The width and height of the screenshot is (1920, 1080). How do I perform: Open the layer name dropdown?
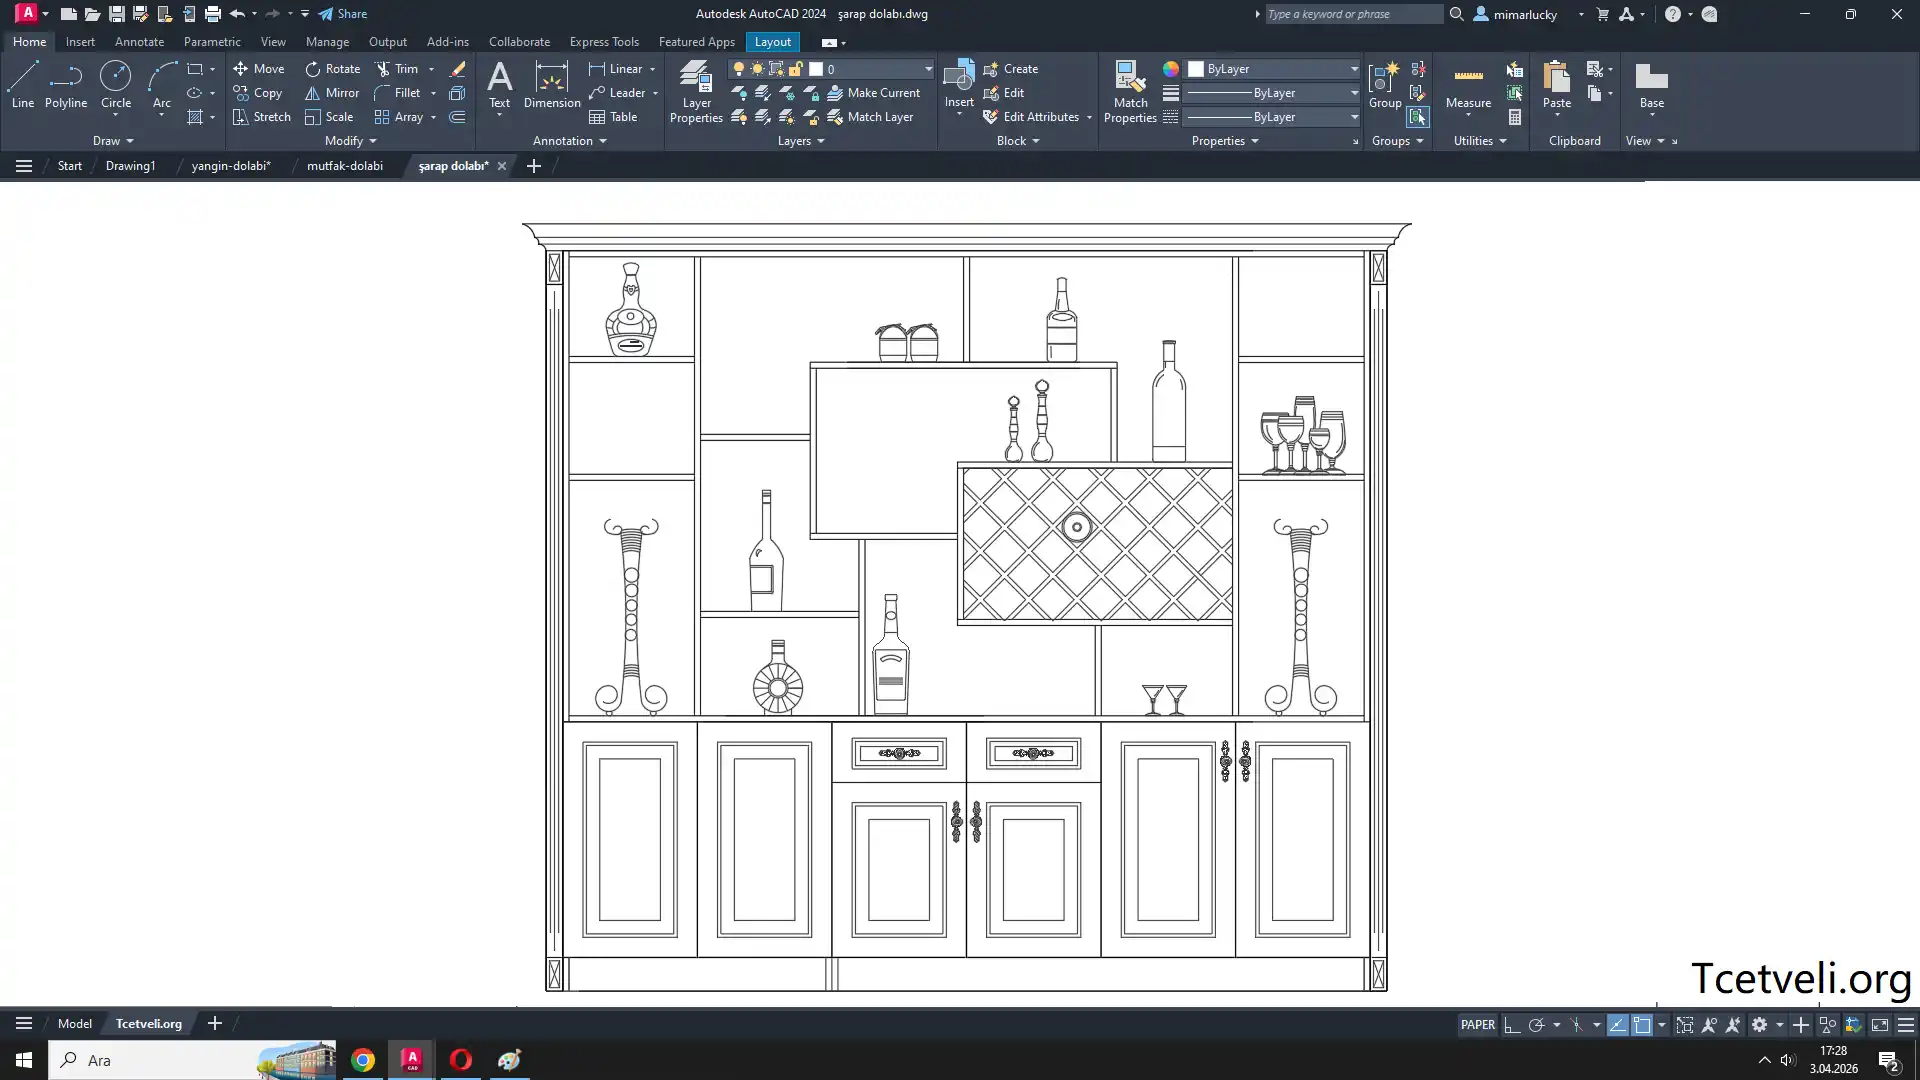[928, 69]
